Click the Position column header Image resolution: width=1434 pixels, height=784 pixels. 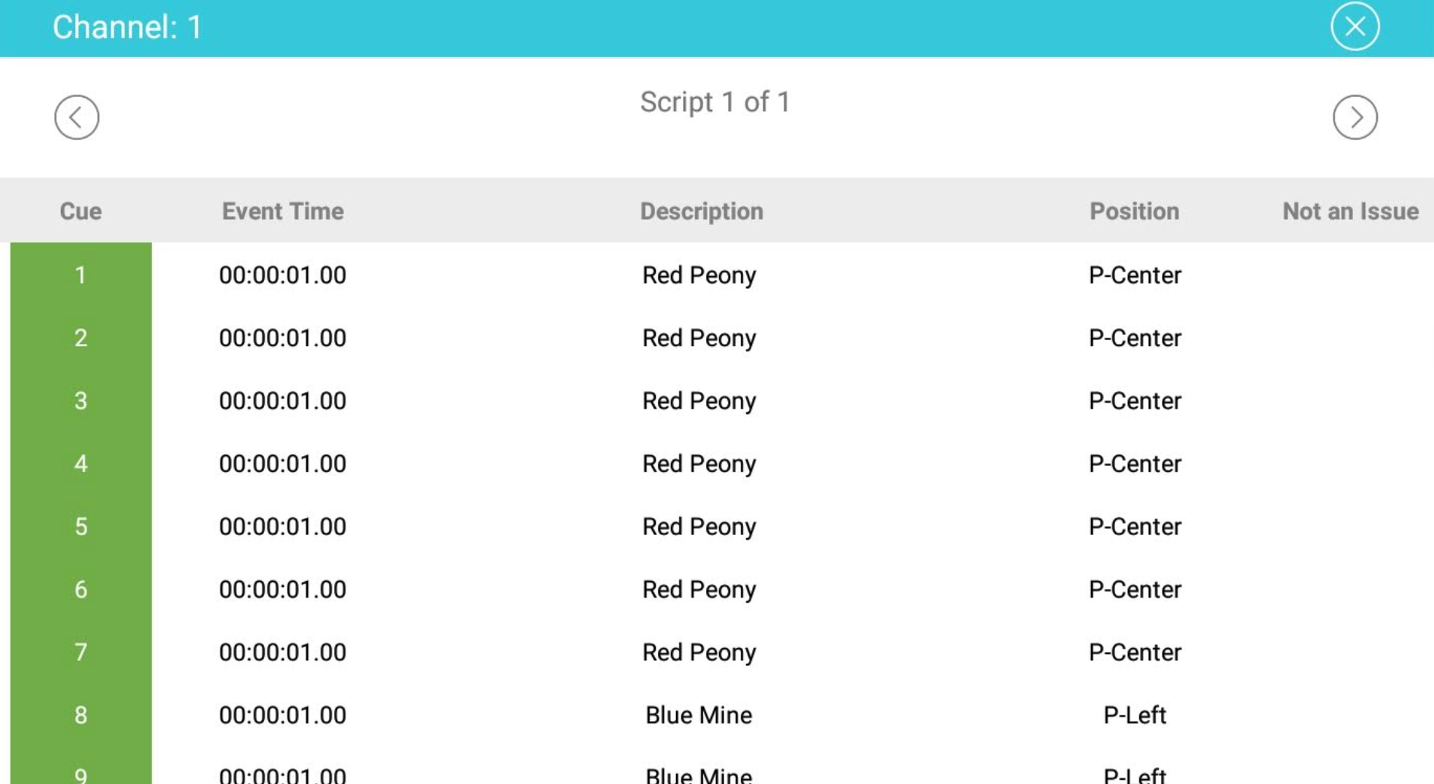coord(1134,211)
